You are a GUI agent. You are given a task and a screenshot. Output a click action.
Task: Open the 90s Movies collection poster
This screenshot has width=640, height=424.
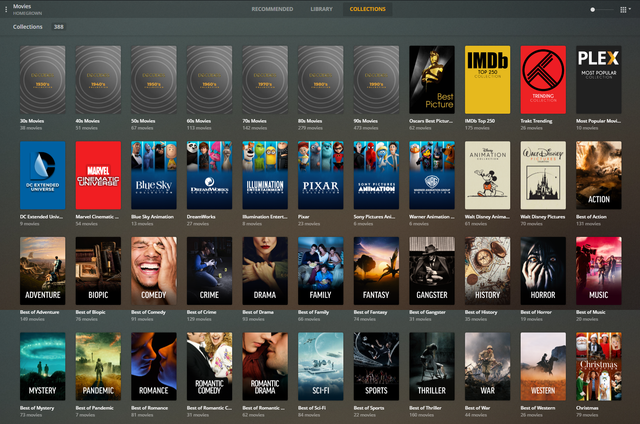tap(376, 80)
